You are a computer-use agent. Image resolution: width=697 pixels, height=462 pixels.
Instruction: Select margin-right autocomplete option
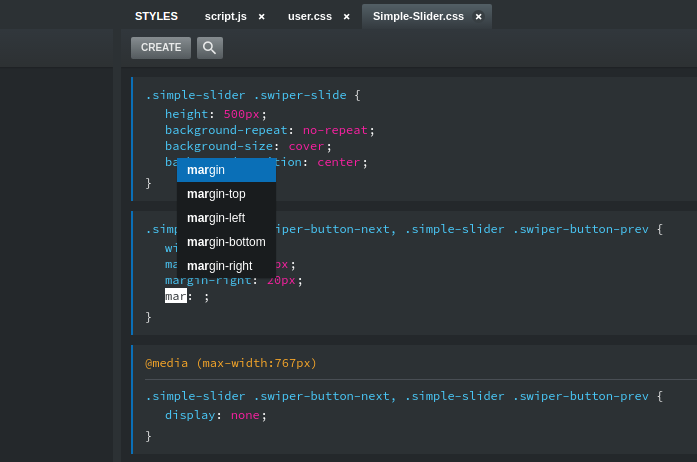tap(226, 266)
